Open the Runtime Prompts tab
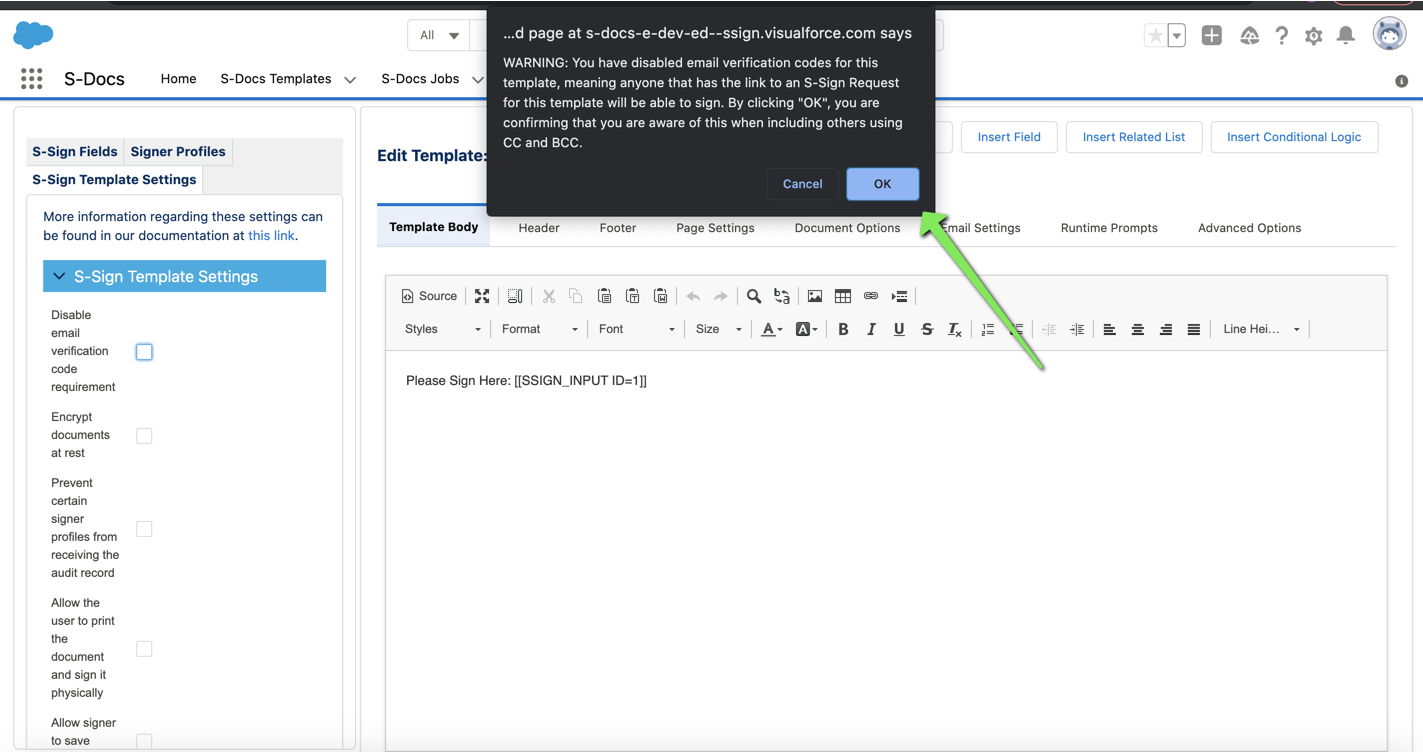 coord(1109,228)
